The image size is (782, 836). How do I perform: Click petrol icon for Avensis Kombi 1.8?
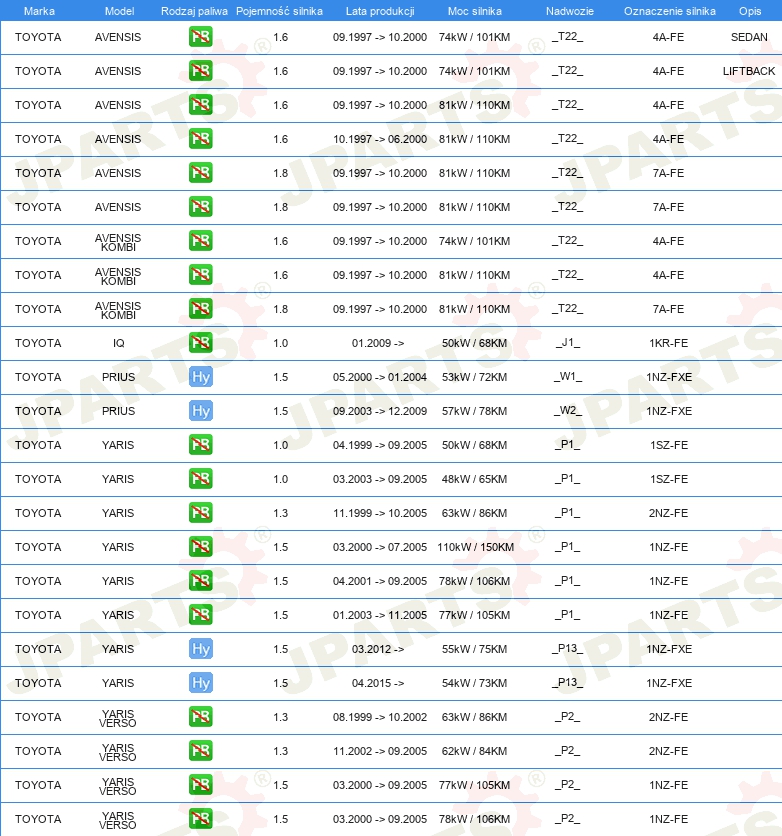coord(200,309)
